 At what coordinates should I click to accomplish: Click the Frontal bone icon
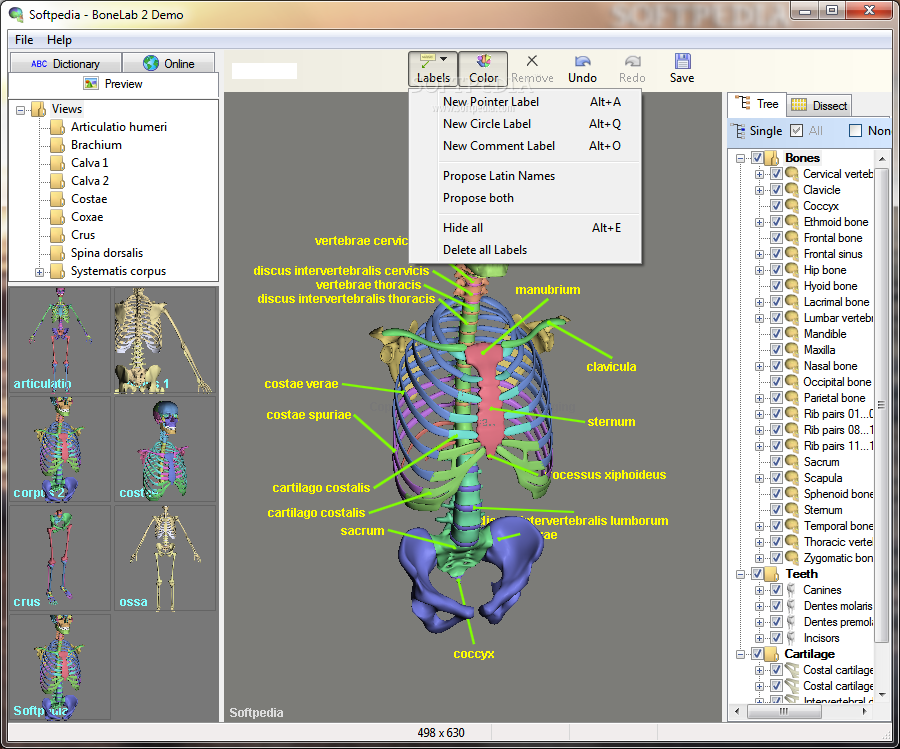point(792,238)
